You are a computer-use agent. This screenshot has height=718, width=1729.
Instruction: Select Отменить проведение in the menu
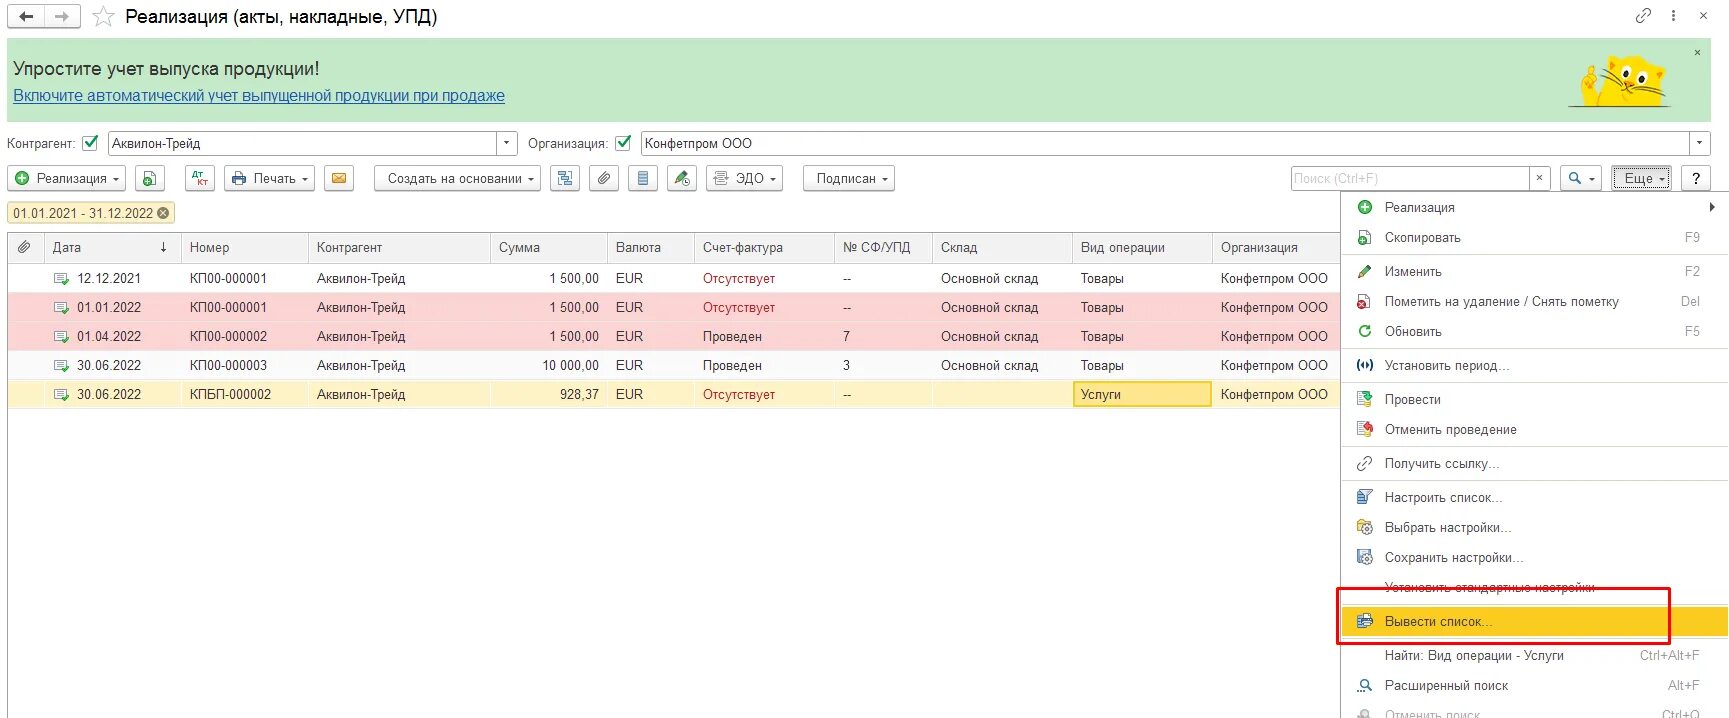coord(1534,429)
